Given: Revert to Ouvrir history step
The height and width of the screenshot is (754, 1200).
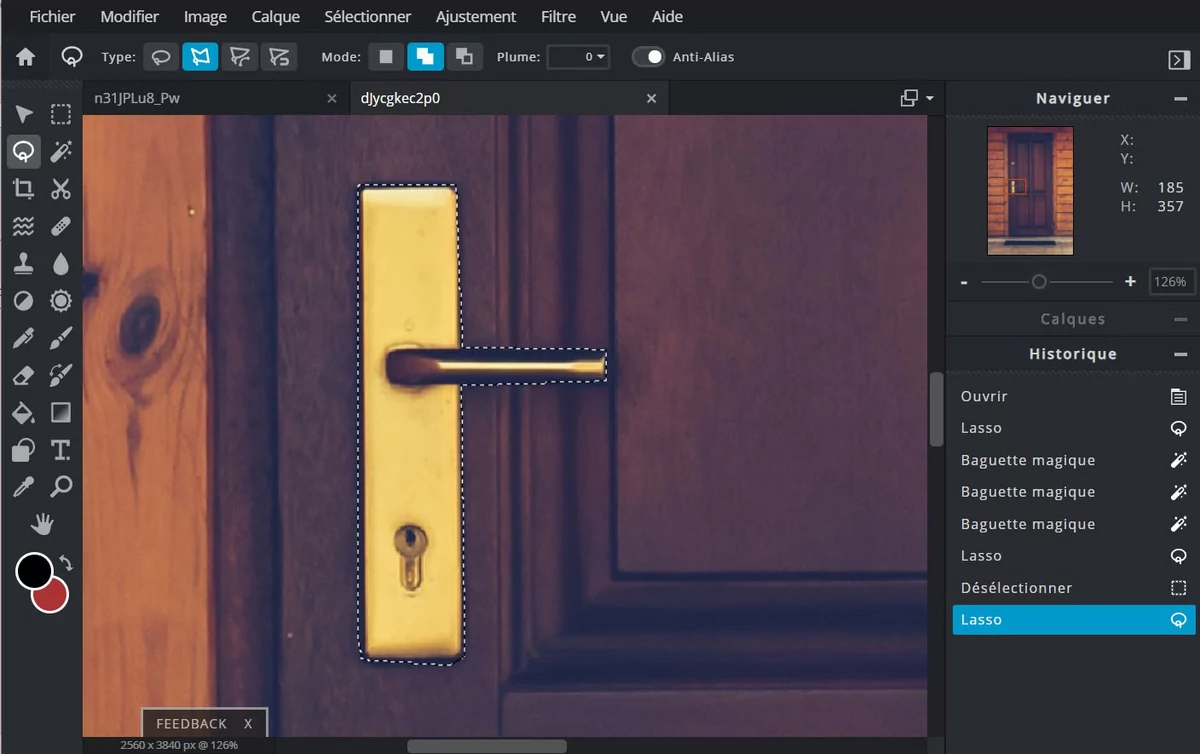Looking at the screenshot, I should [x=1073, y=396].
